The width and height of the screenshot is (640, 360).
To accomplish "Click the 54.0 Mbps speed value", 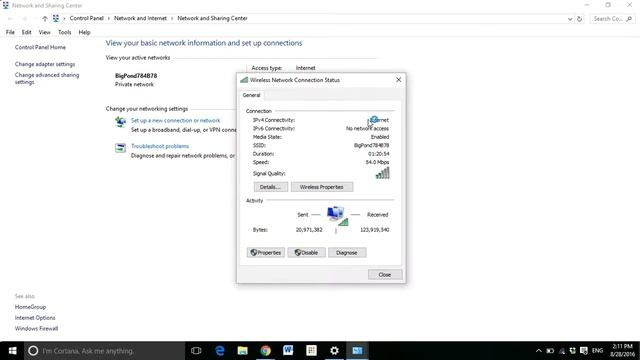I will (377, 162).
